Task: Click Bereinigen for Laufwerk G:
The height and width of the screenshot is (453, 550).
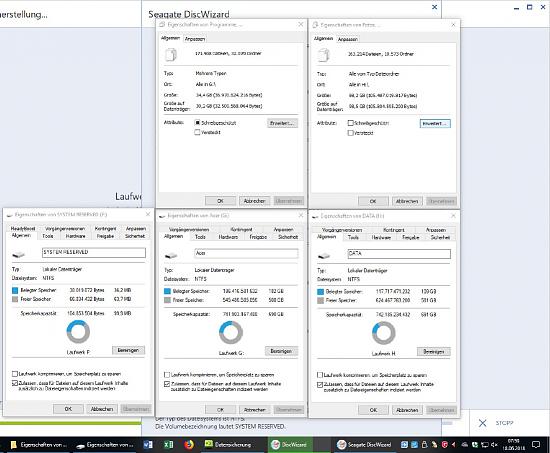Action: click(x=281, y=351)
